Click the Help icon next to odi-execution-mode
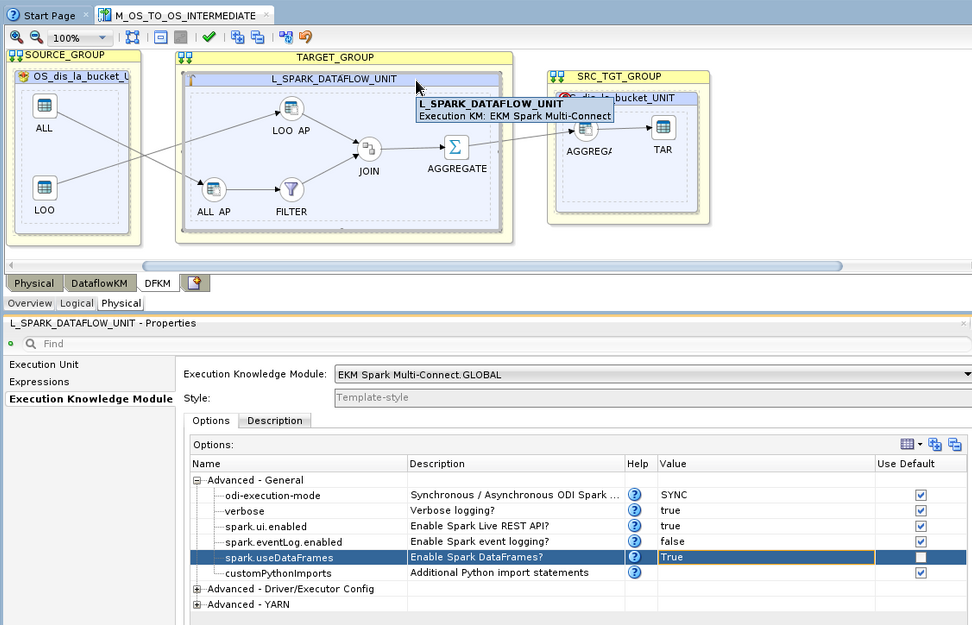The width and height of the screenshot is (972, 625). click(x=633, y=494)
